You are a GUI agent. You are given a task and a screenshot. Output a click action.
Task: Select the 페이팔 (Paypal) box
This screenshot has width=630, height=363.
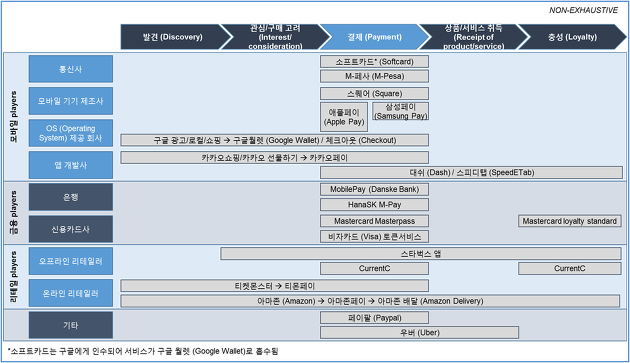pyautogui.click(x=374, y=318)
